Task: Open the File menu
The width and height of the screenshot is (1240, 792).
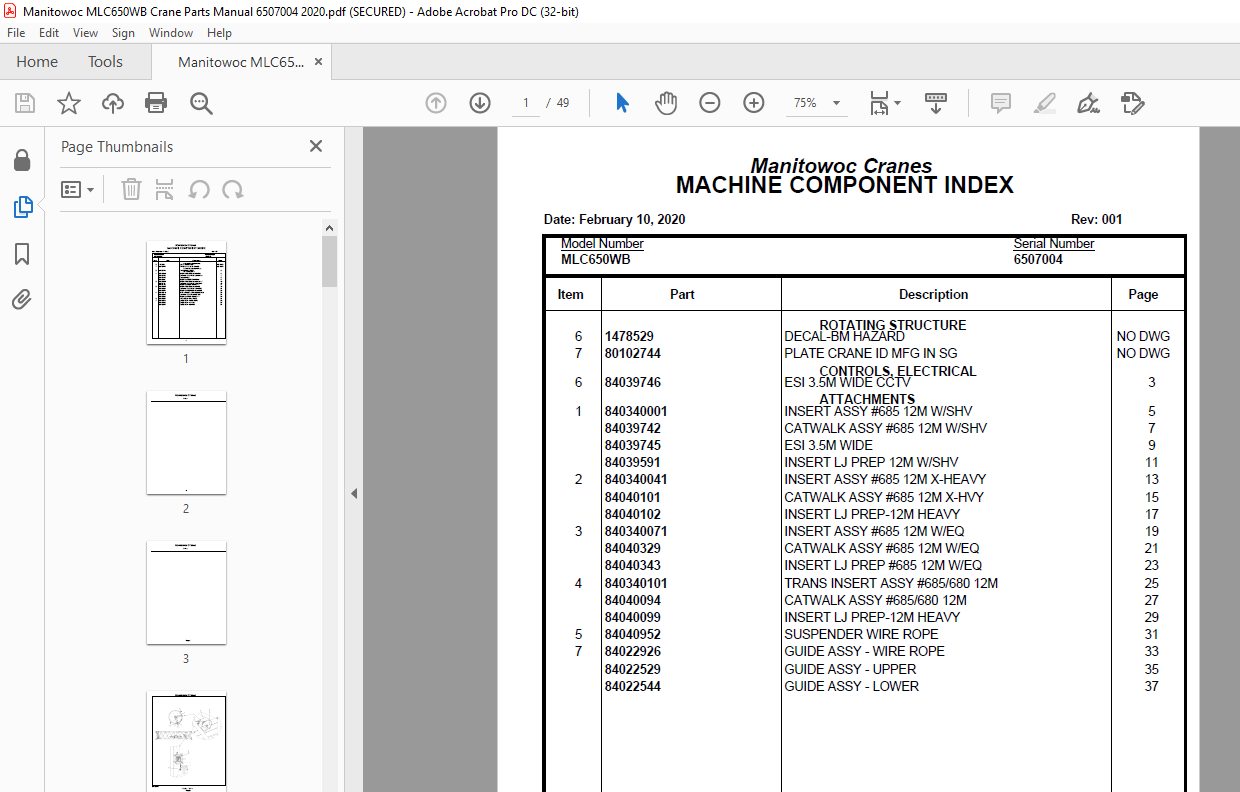Action: coord(16,33)
